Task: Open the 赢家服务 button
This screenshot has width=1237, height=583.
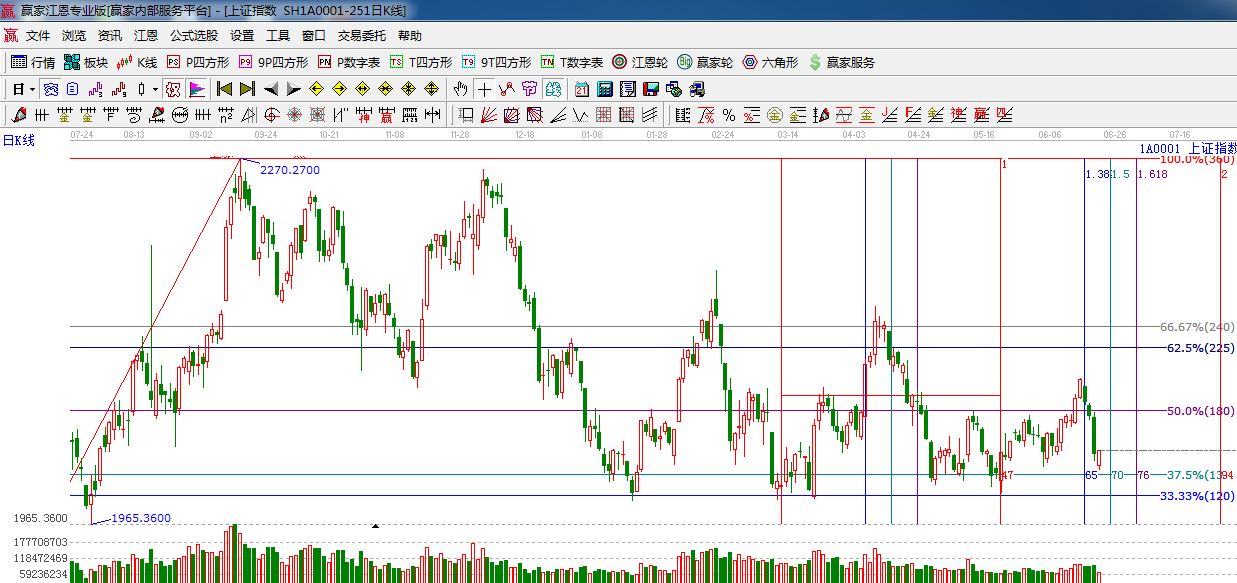Action: (841, 62)
